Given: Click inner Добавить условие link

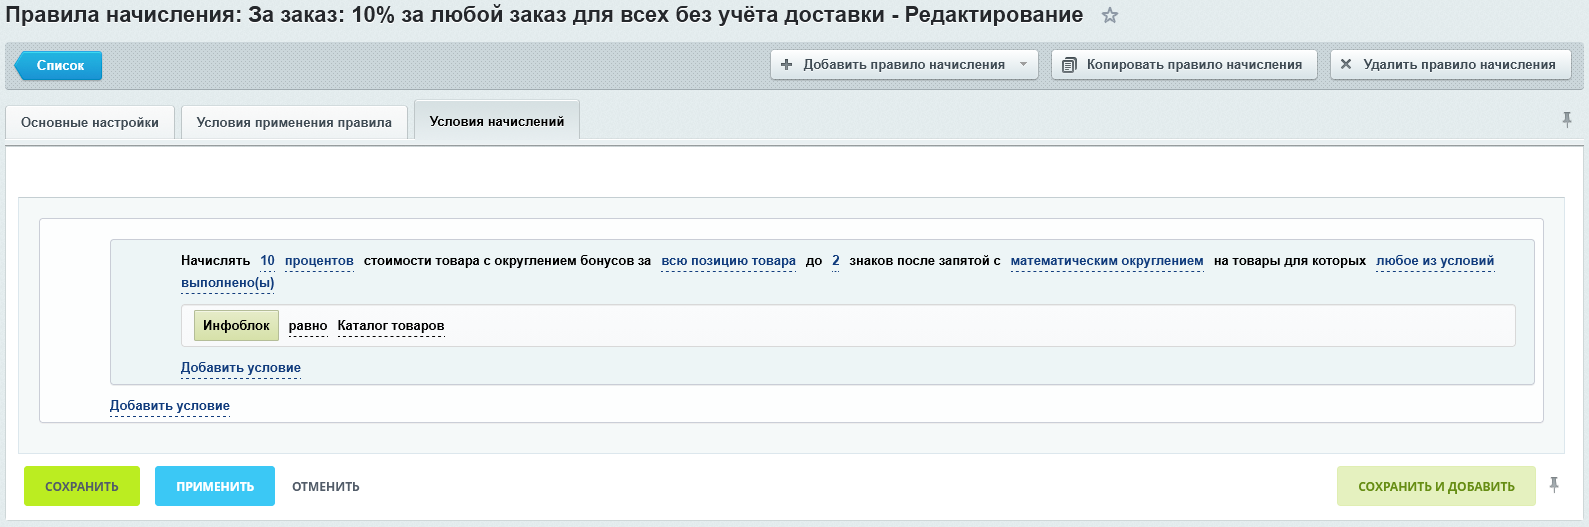Looking at the screenshot, I should (240, 368).
